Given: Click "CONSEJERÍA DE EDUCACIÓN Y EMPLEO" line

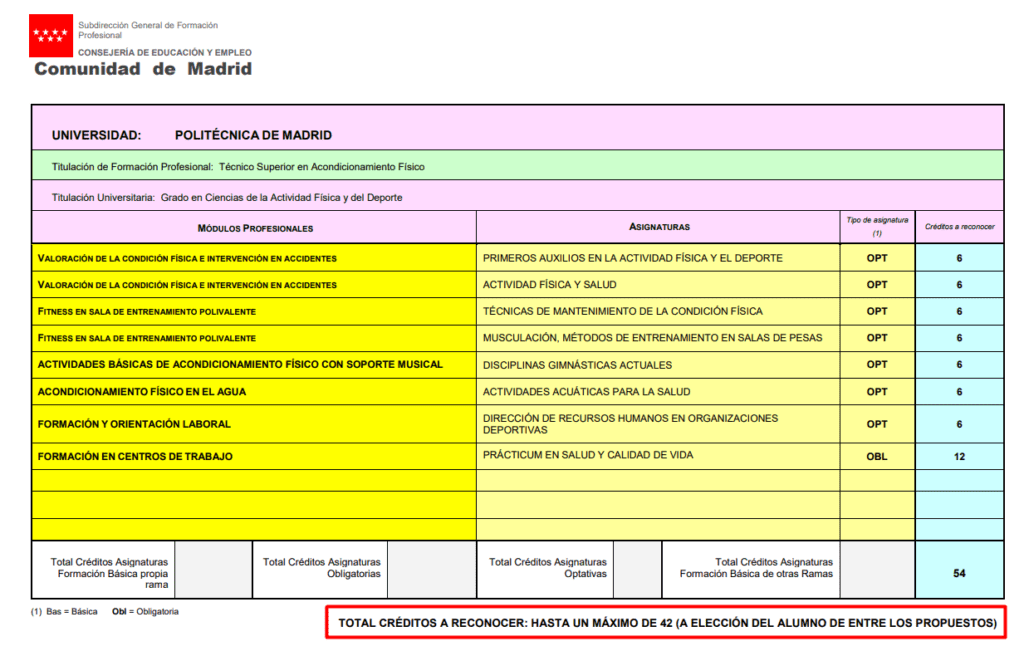Looking at the screenshot, I should point(165,52).
